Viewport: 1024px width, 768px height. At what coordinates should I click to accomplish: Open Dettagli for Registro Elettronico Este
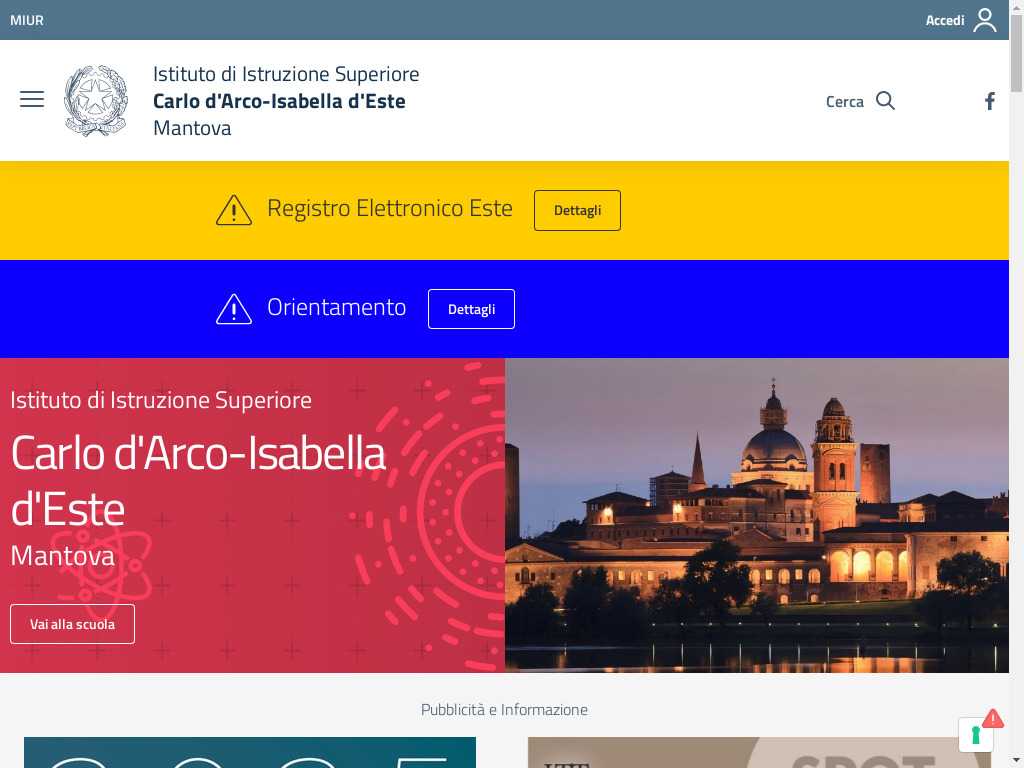(577, 210)
